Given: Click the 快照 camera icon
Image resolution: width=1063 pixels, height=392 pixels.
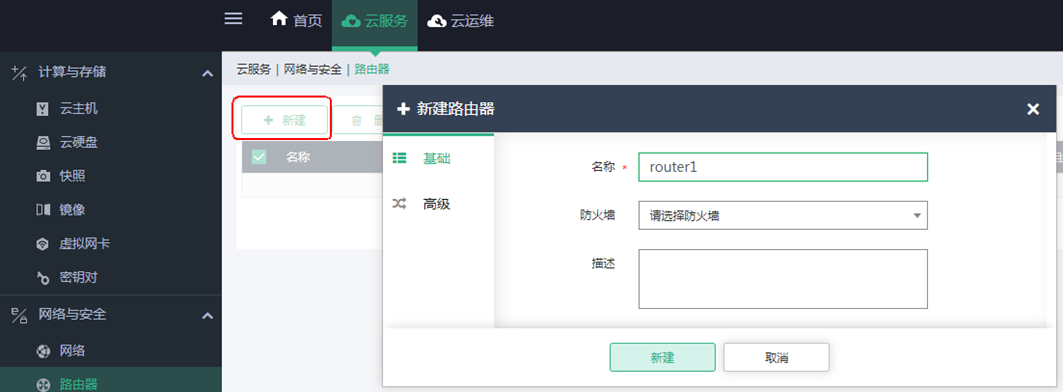Looking at the screenshot, I should point(43,176).
